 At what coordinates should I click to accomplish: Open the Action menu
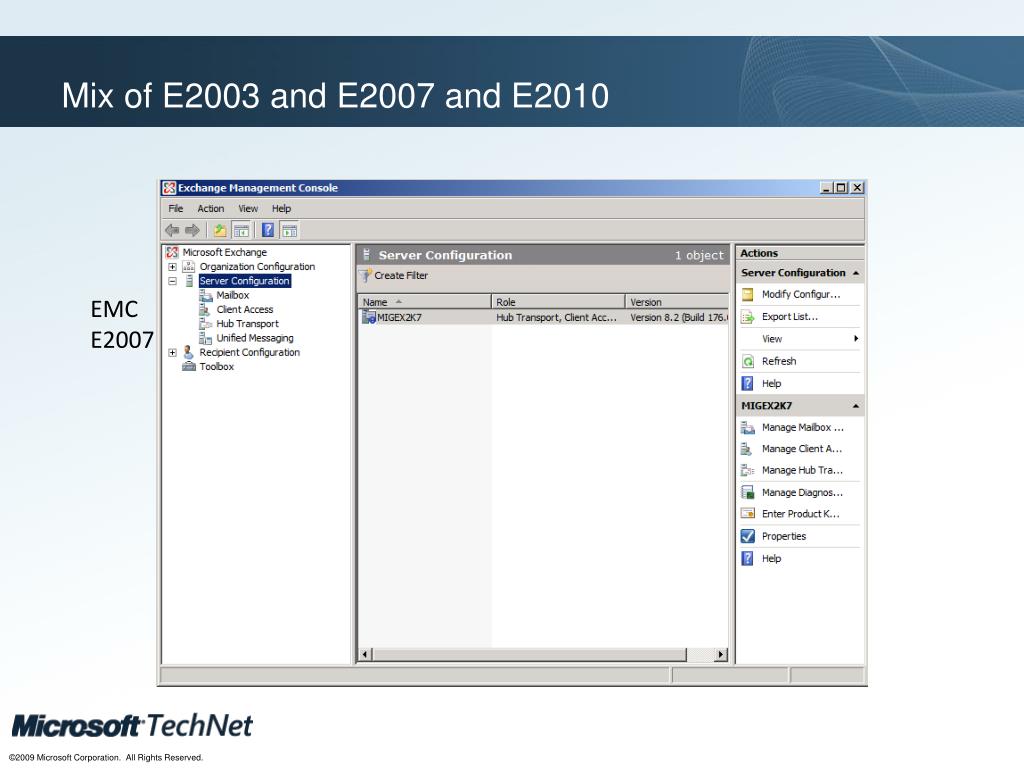pos(210,208)
